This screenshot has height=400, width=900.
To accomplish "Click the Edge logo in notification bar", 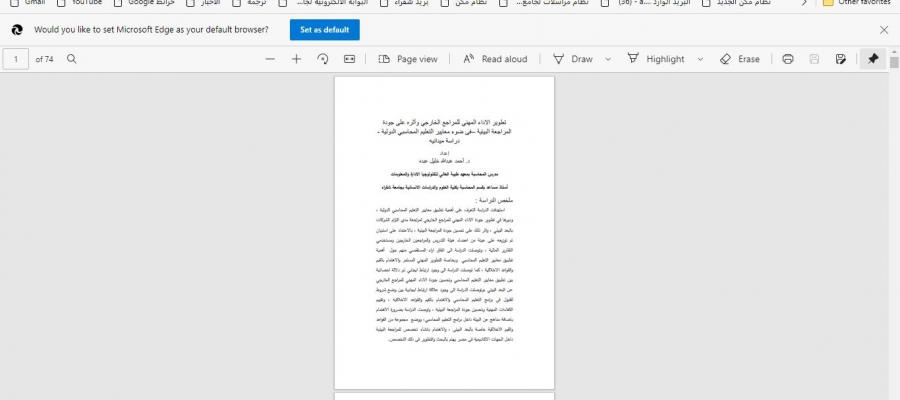I will point(17,30).
